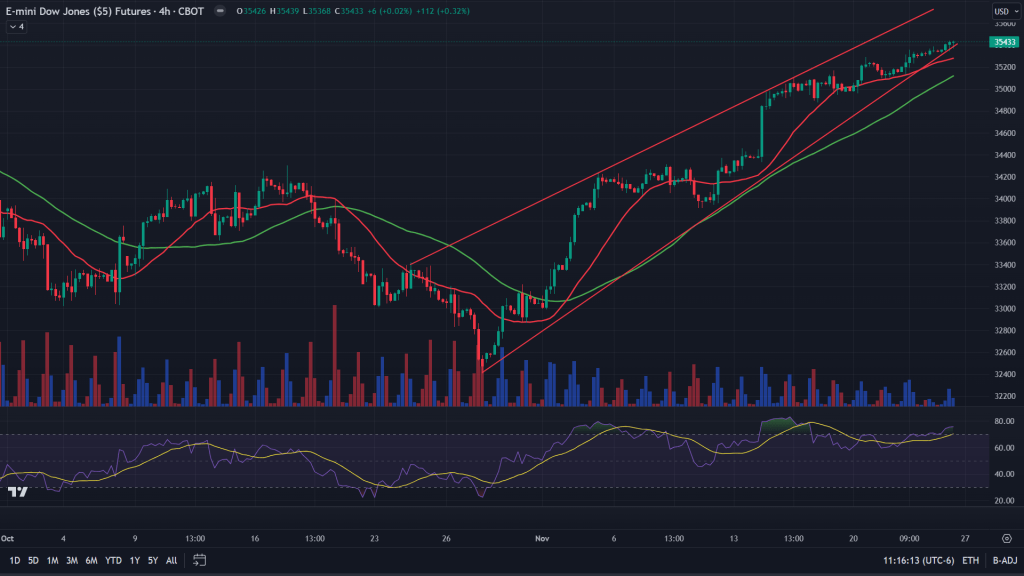Choose the 5Y date range
This screenshot has width=1024, height=576.
pyautogui.click(x=153, y=560)
